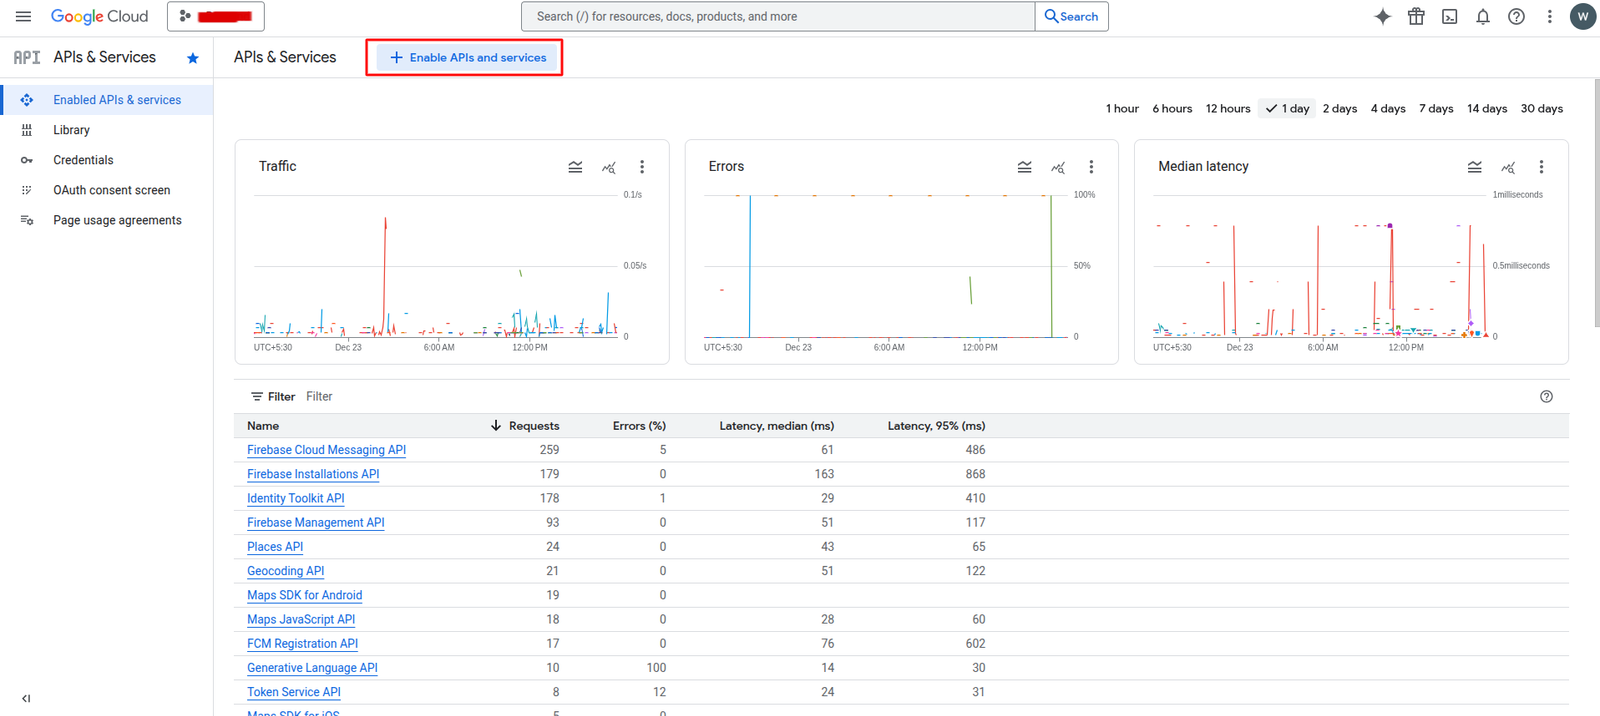Open the project selector dropdown
The width and height of the screenshot is (1600, 716).
216,17
